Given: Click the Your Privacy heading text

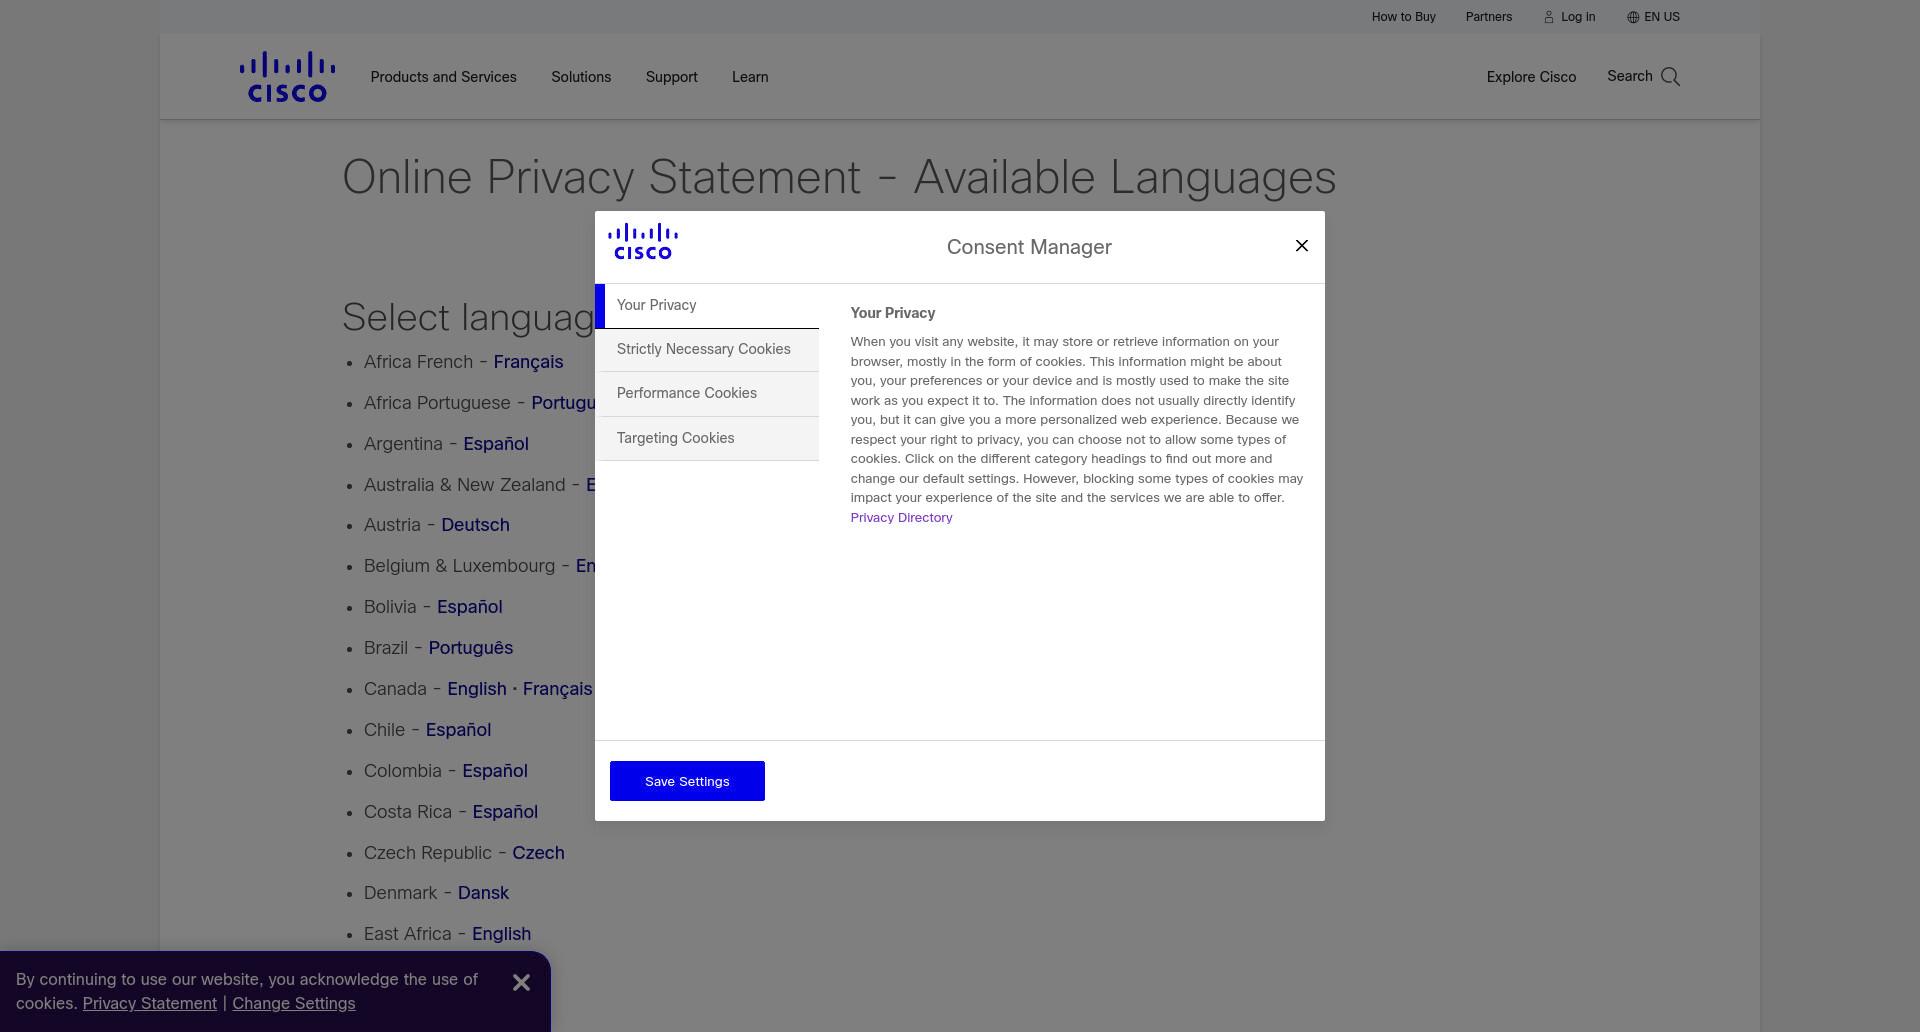Looking at the screenshot, I should tap(893, 313).
